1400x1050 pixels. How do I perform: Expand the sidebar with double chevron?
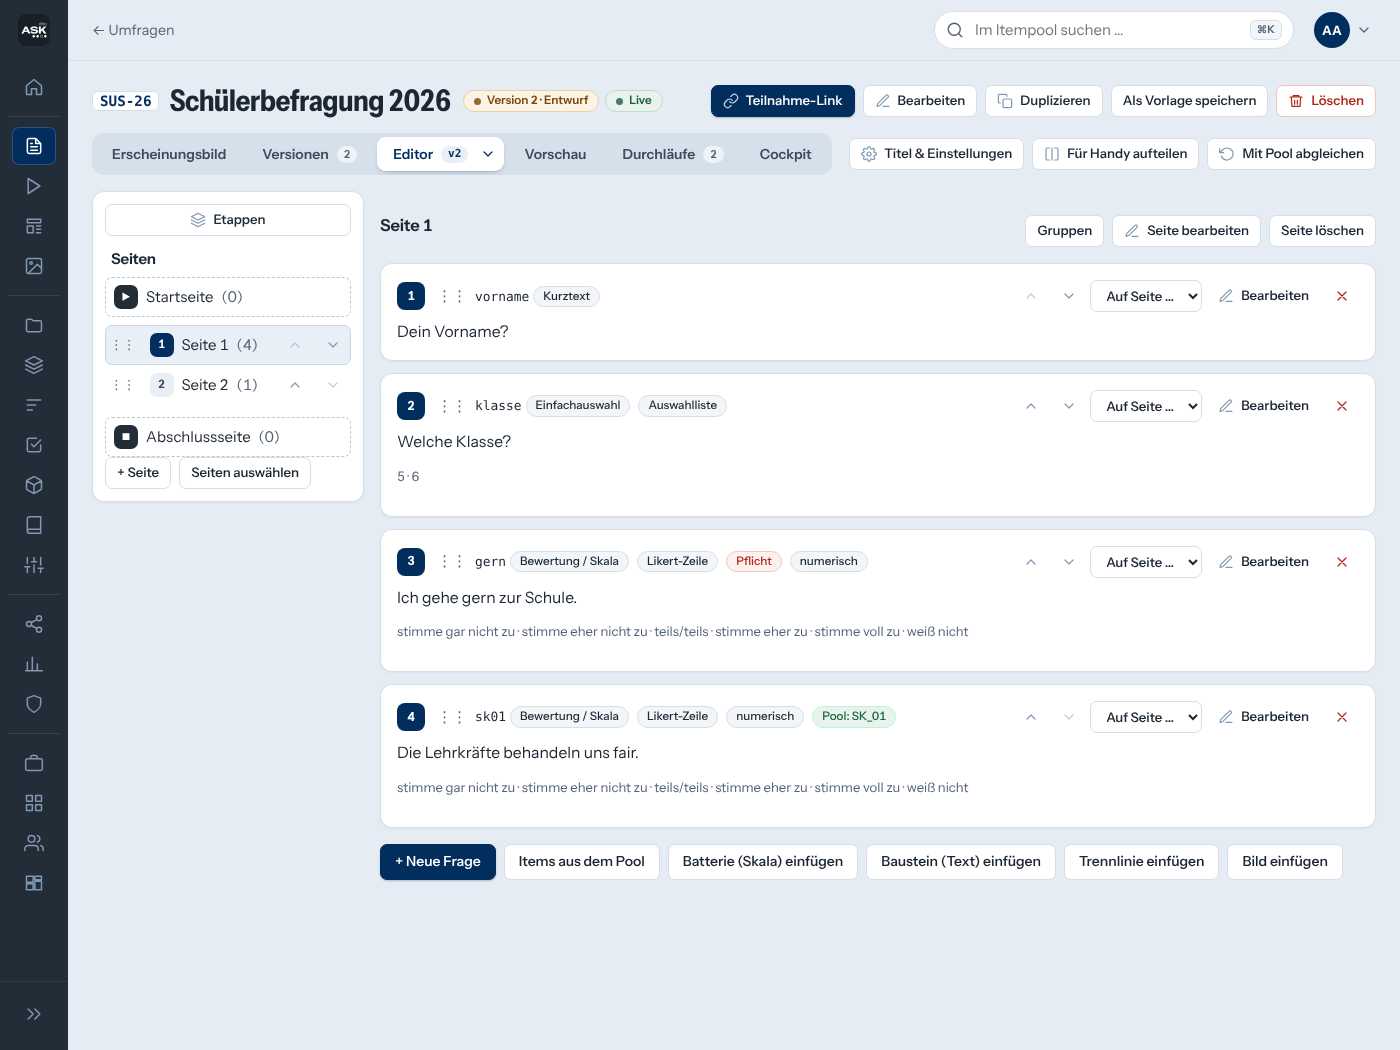(34, 1014)
